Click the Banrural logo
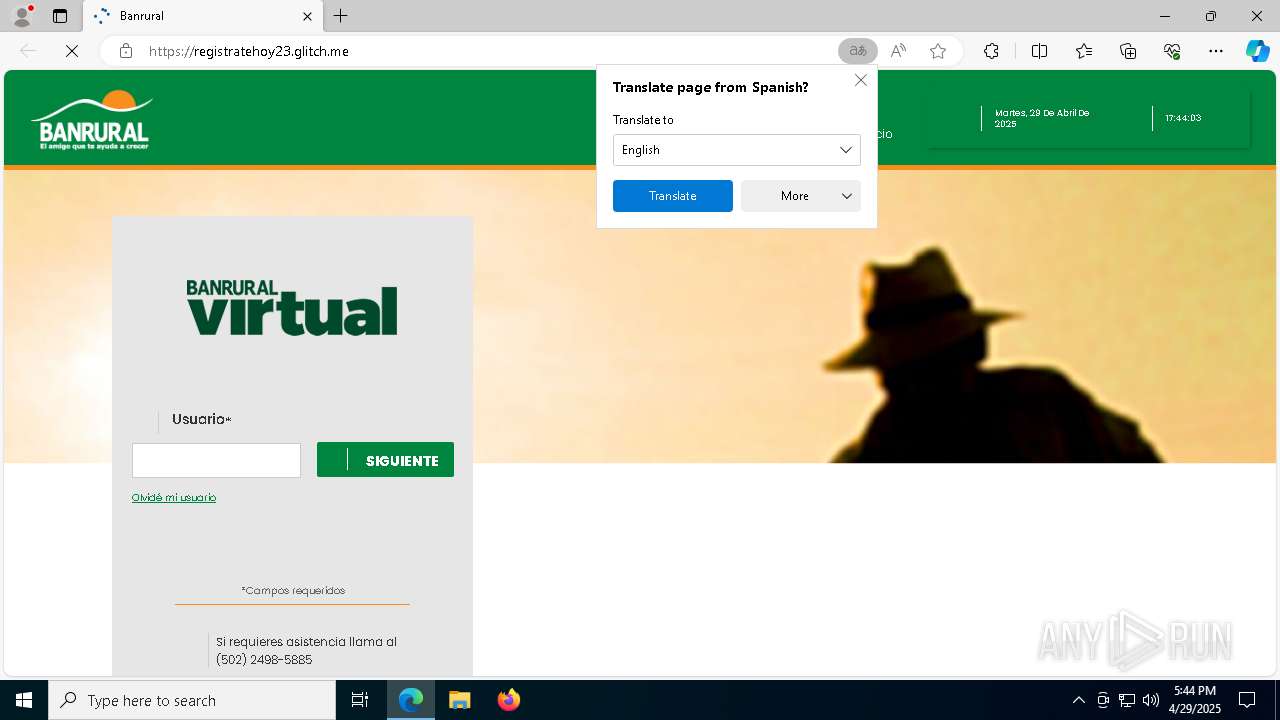Image resolution: width=1280 pixels, height=720 pixels. point(92,120)
